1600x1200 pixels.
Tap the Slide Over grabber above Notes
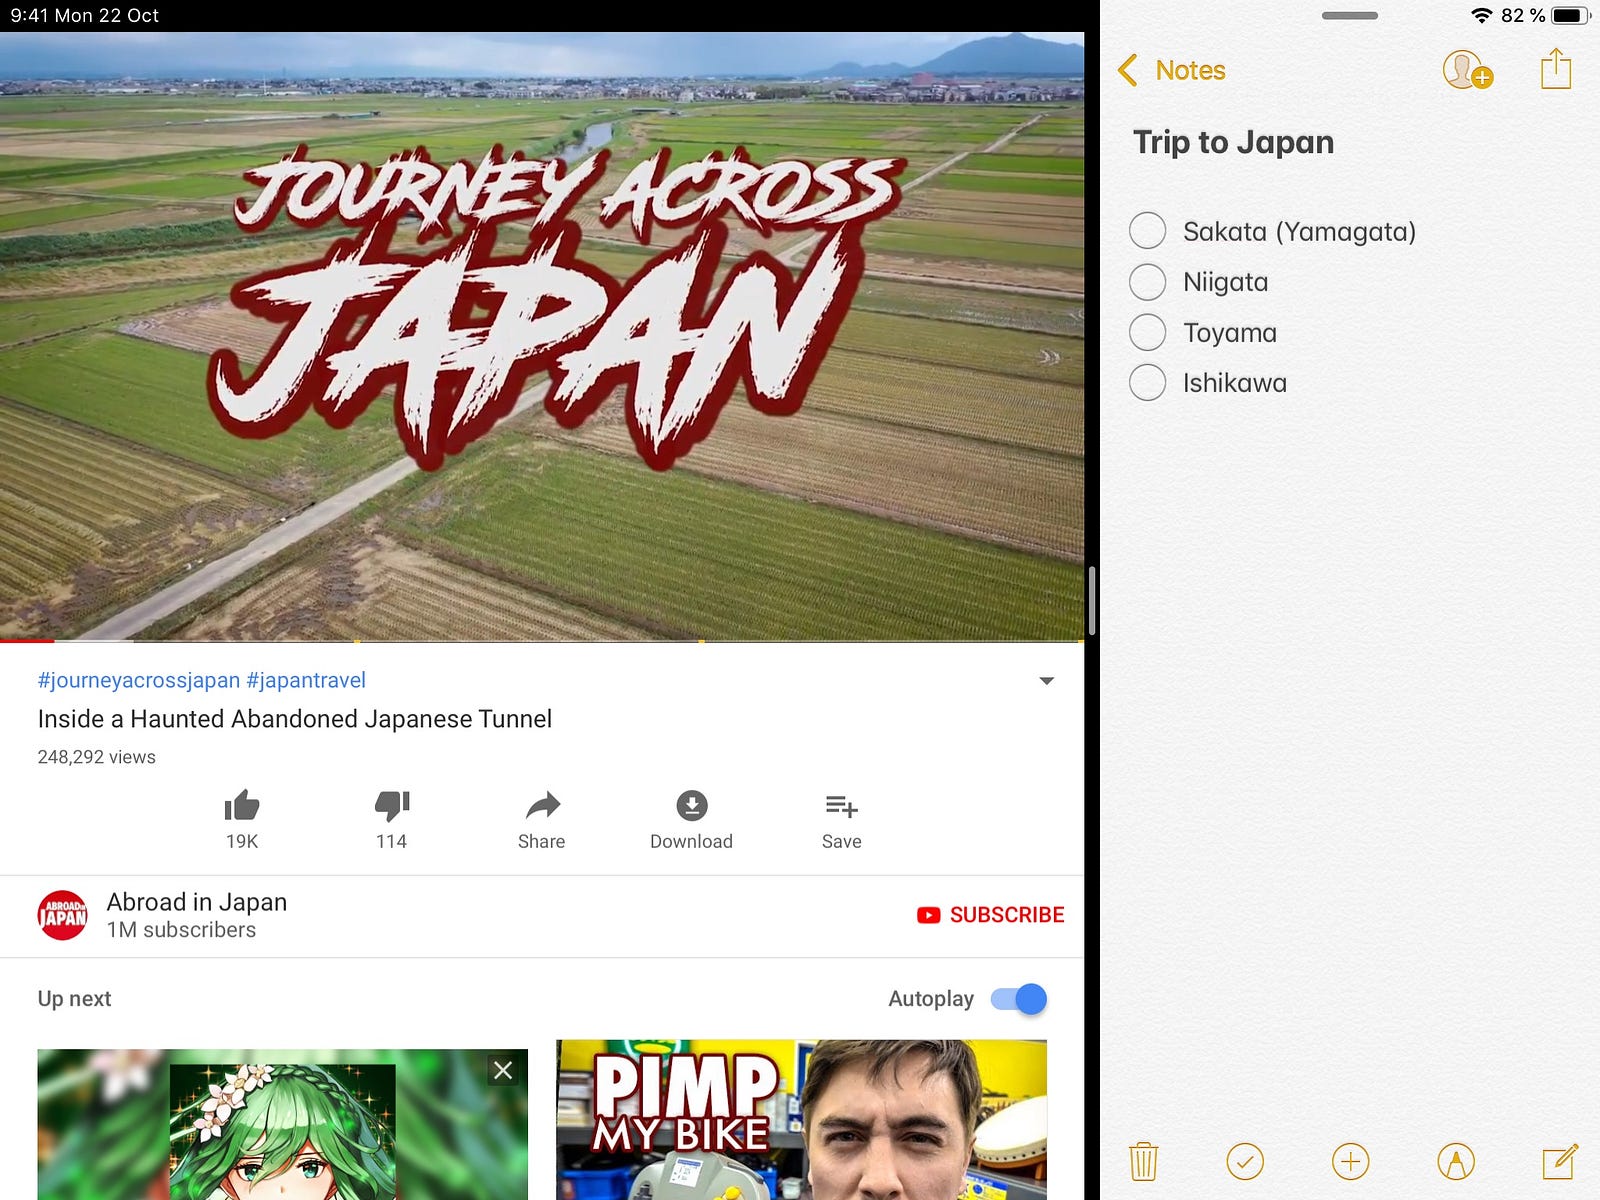[1350, 16]
